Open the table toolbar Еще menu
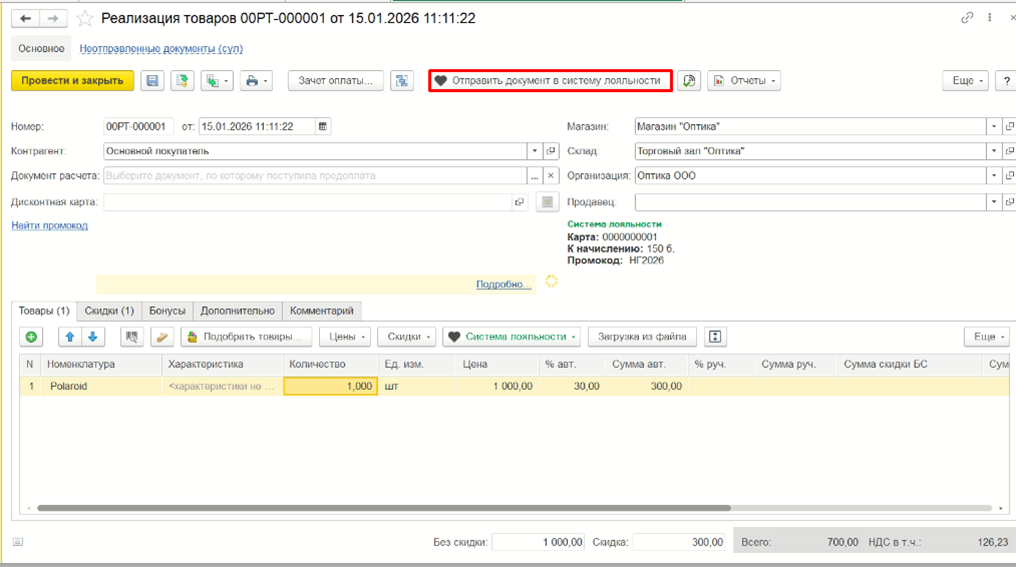1016x567 pixels. (x=987, y=336)
